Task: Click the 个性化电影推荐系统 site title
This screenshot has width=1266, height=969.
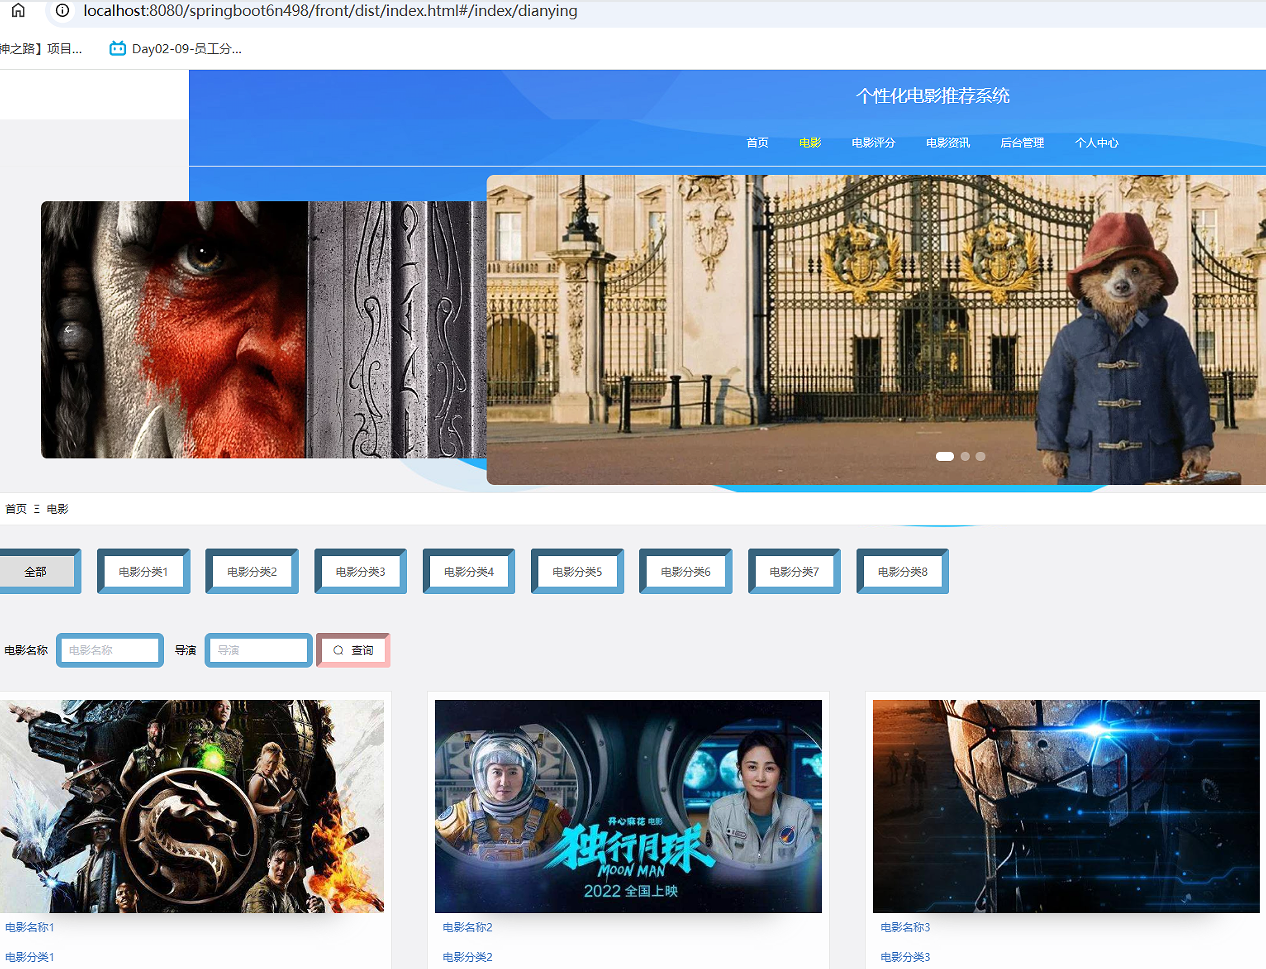Action: (x=933, y=96)
